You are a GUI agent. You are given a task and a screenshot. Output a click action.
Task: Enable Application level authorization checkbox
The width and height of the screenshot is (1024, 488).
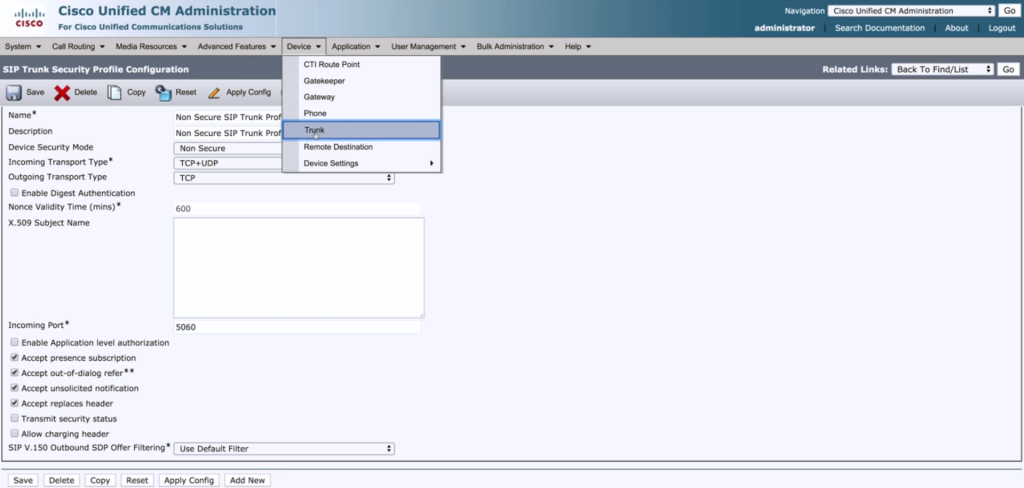coord(14,342)
